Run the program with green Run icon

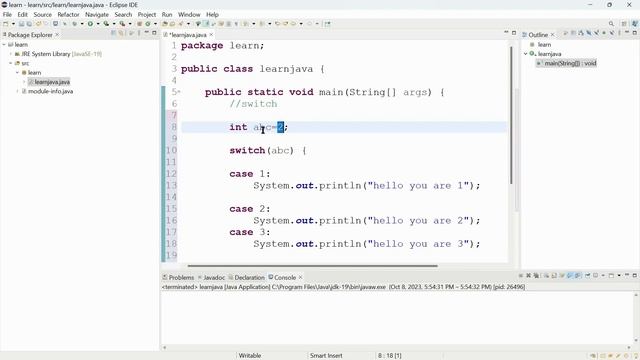click(x=90, y=24)
